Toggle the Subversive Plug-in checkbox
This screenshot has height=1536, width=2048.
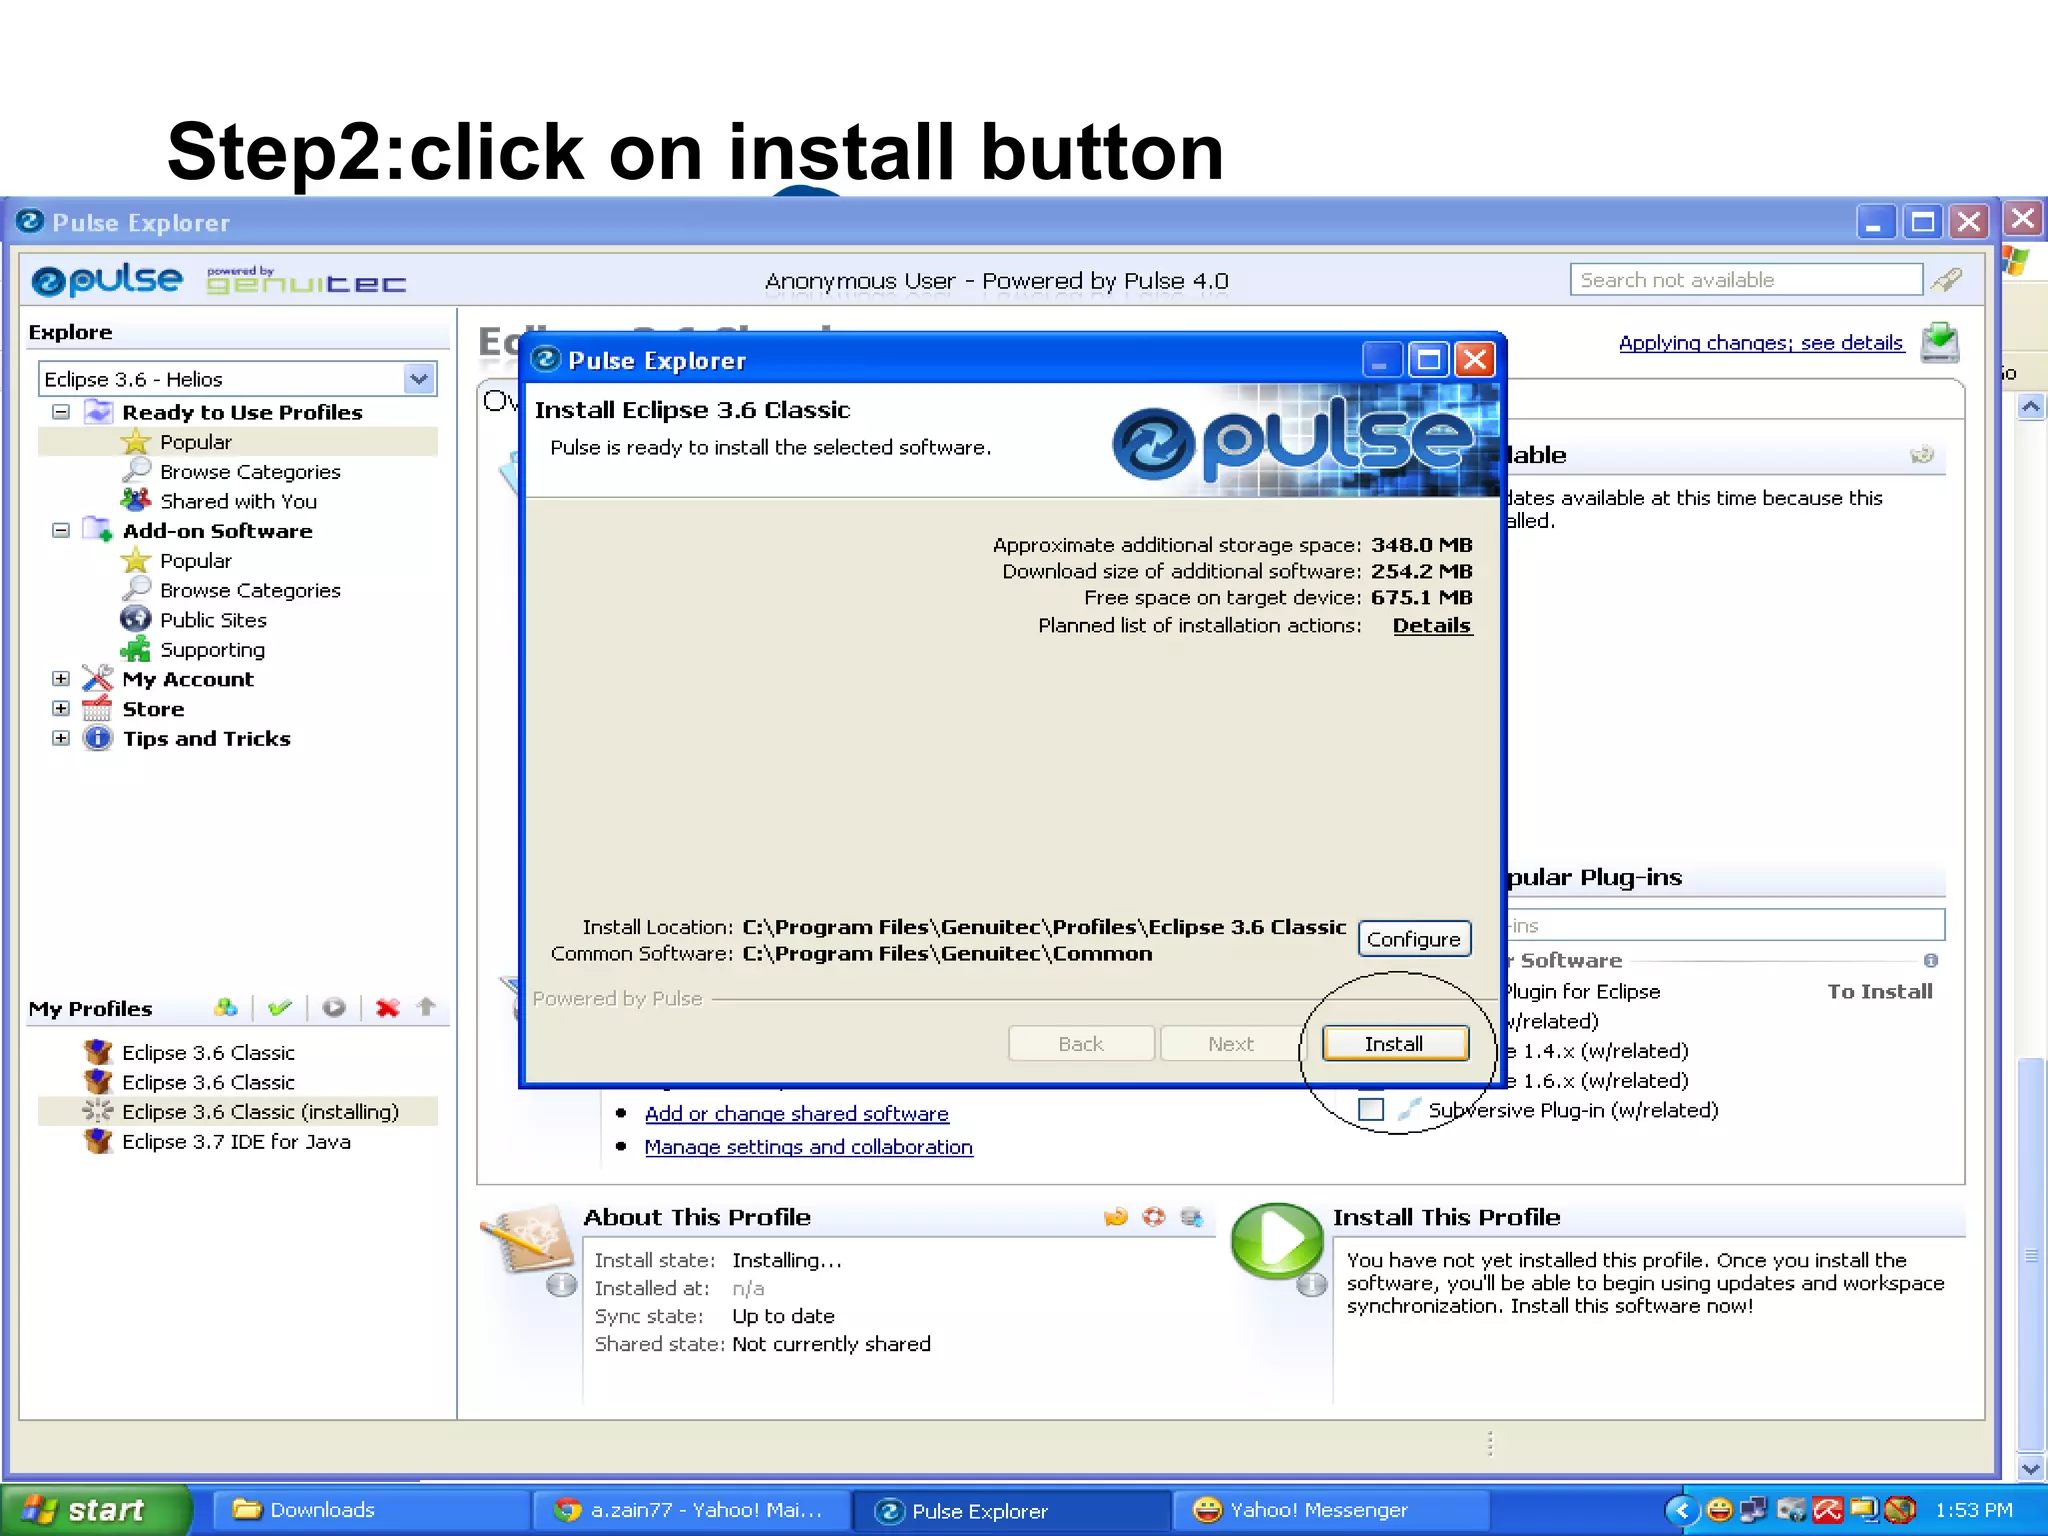click(x=1371, y=1110)
